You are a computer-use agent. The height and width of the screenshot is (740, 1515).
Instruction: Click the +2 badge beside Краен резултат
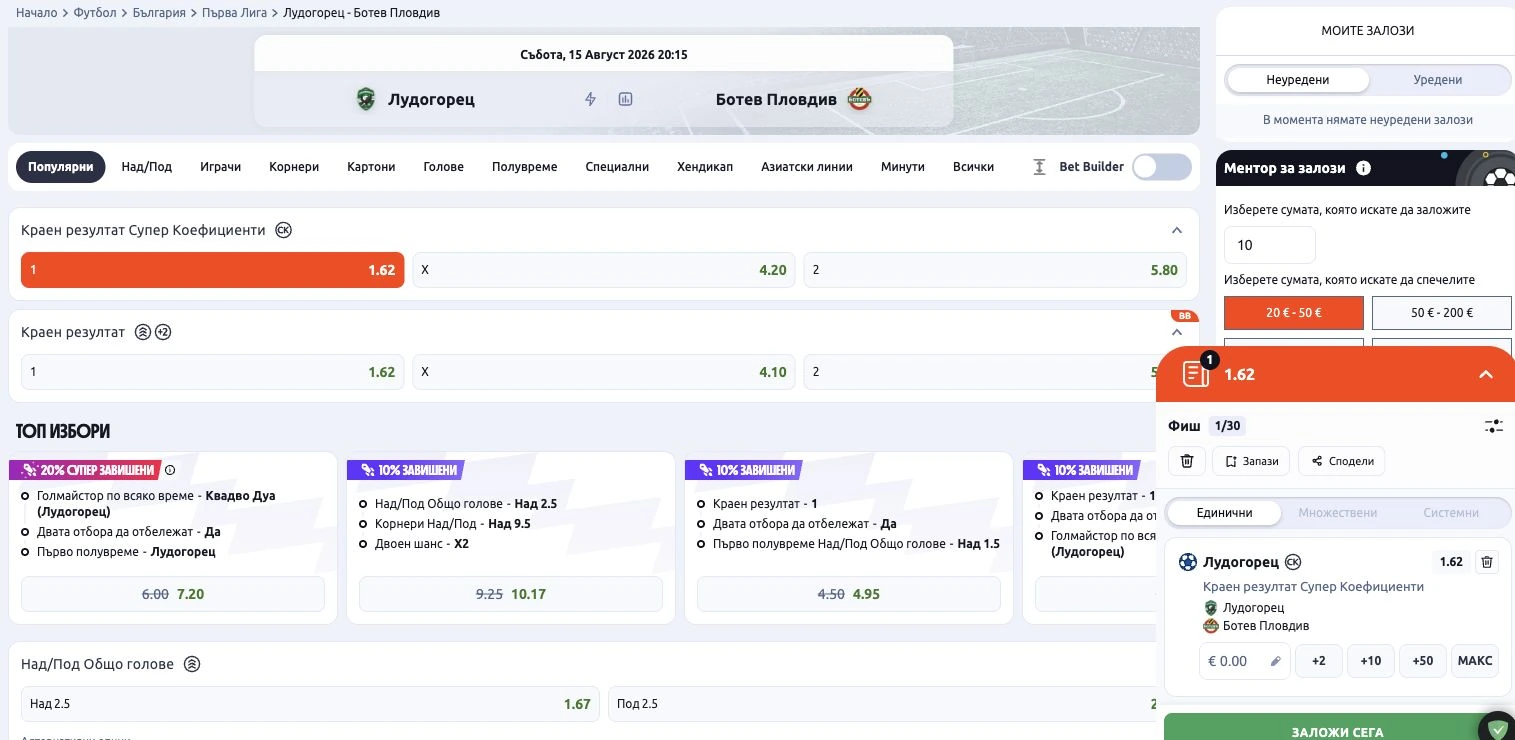[163, 332]
